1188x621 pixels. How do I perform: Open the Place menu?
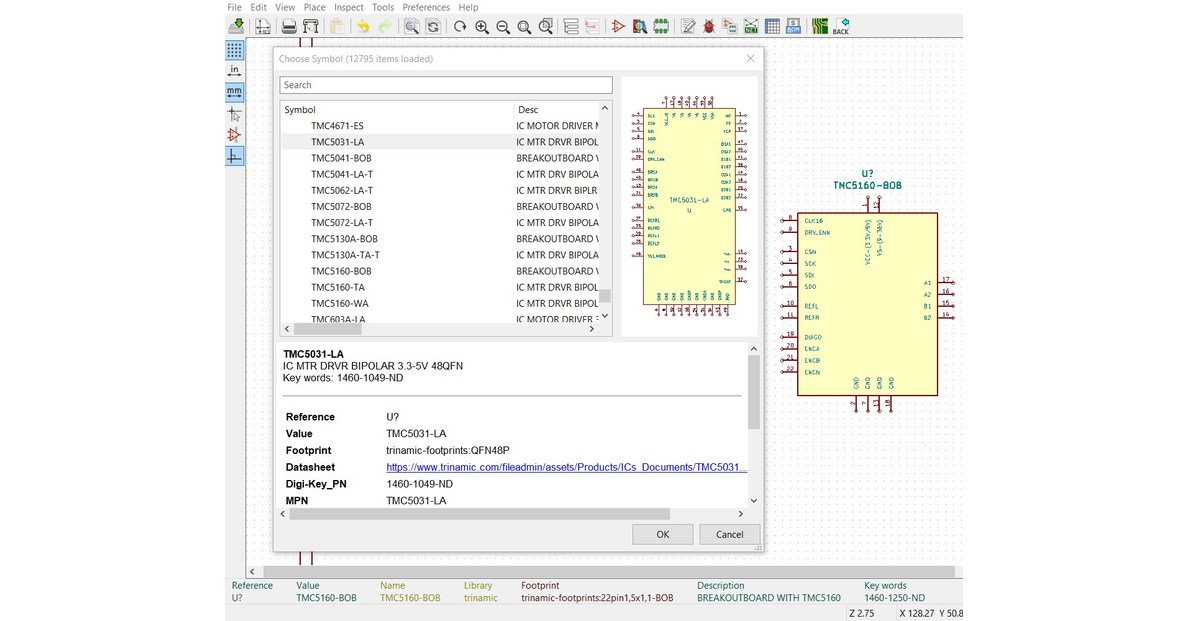[314, 7]
